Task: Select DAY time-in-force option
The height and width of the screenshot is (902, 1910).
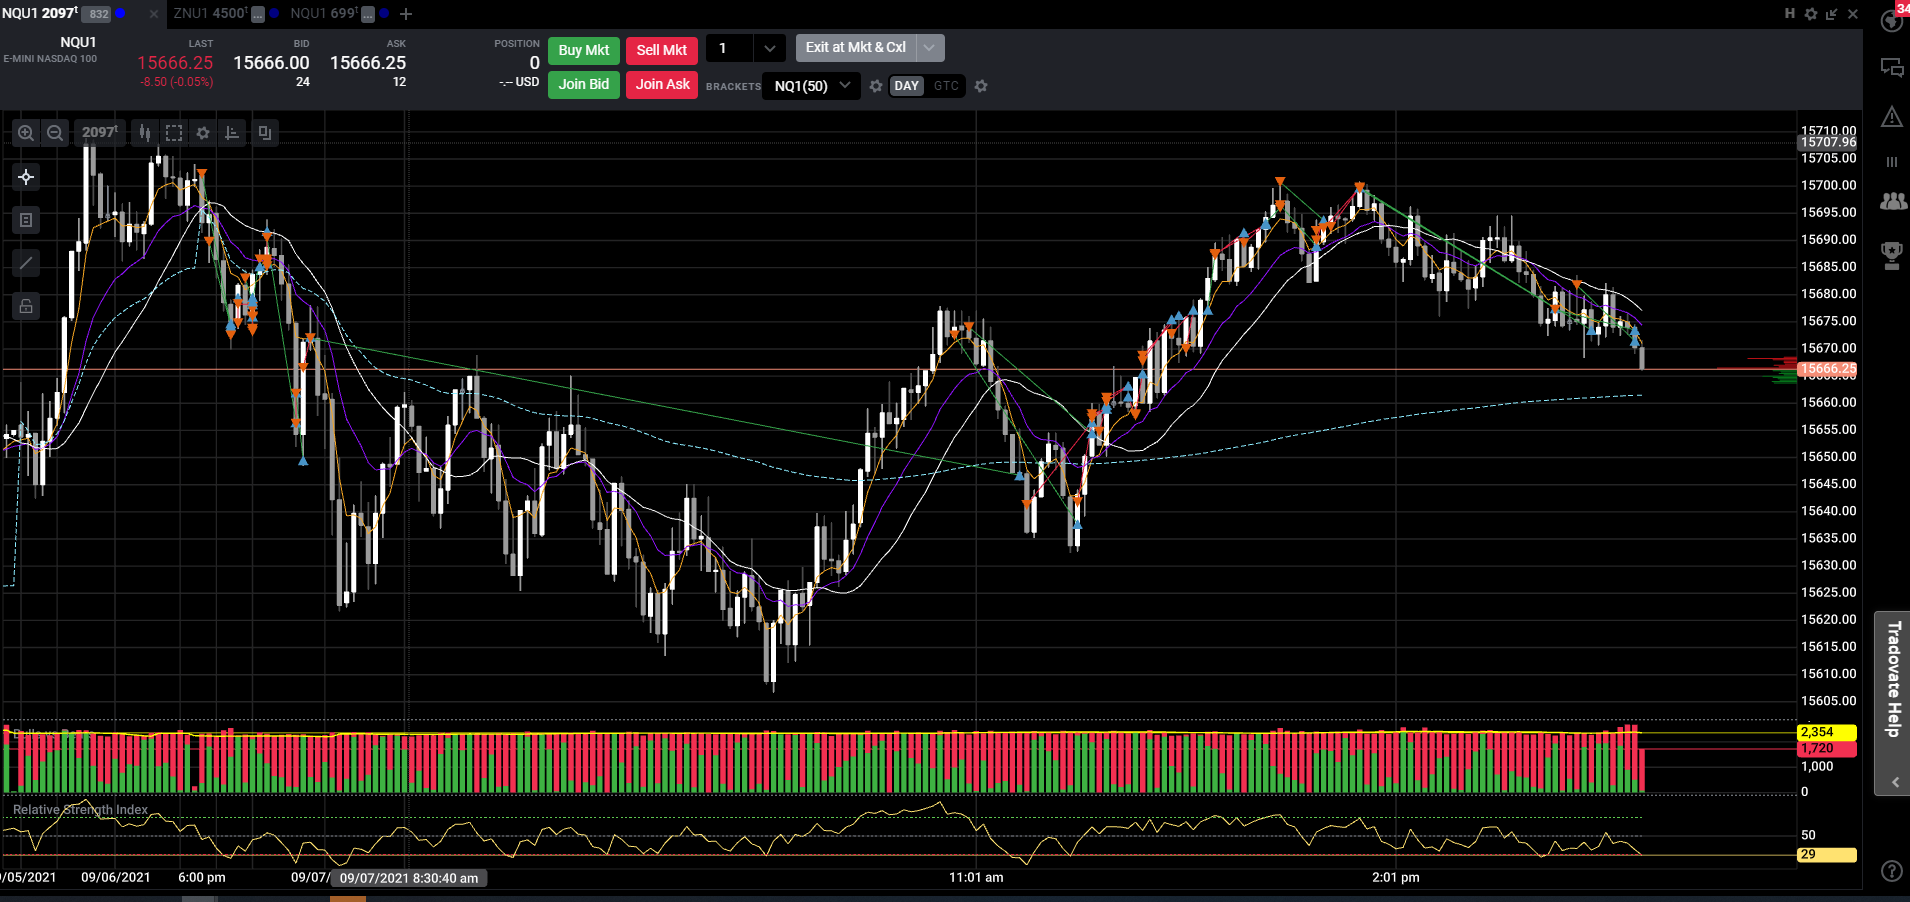Action: click(907, 86)
